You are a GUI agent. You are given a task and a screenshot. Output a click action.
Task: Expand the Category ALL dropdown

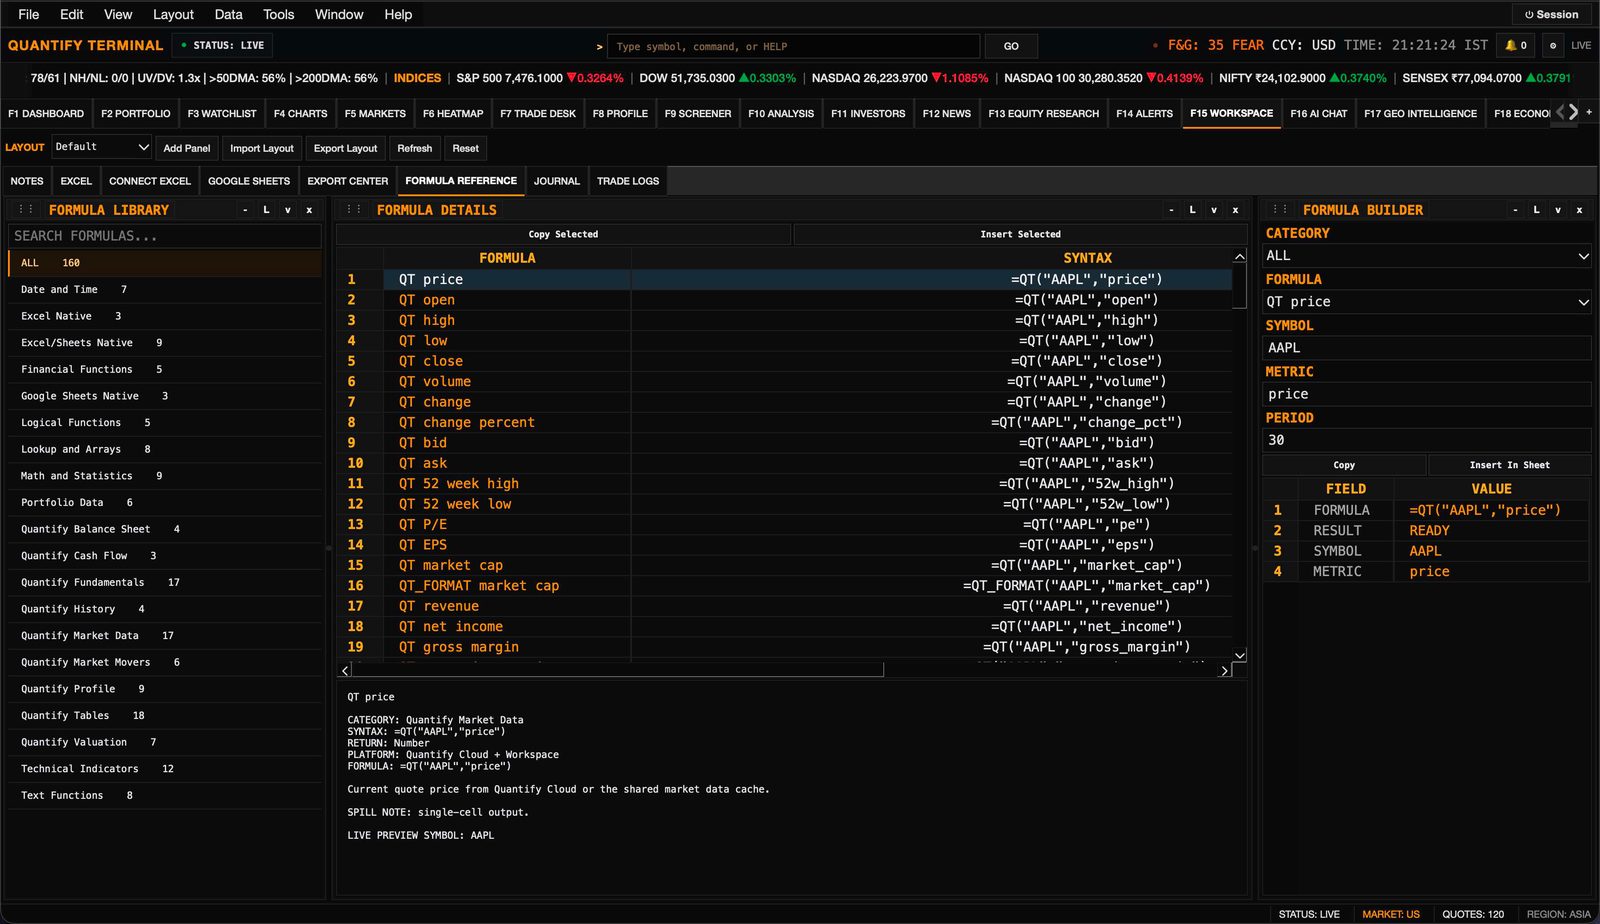tap(1427, 256)
